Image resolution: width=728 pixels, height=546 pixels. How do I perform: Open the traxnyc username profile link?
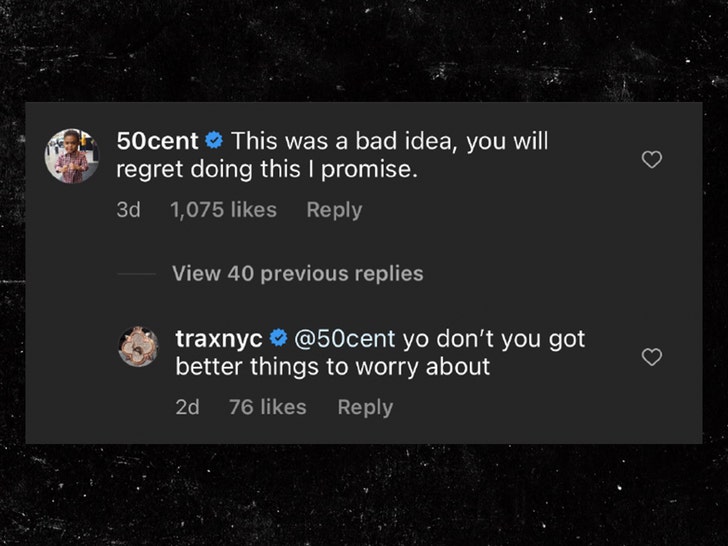[219, 338]
